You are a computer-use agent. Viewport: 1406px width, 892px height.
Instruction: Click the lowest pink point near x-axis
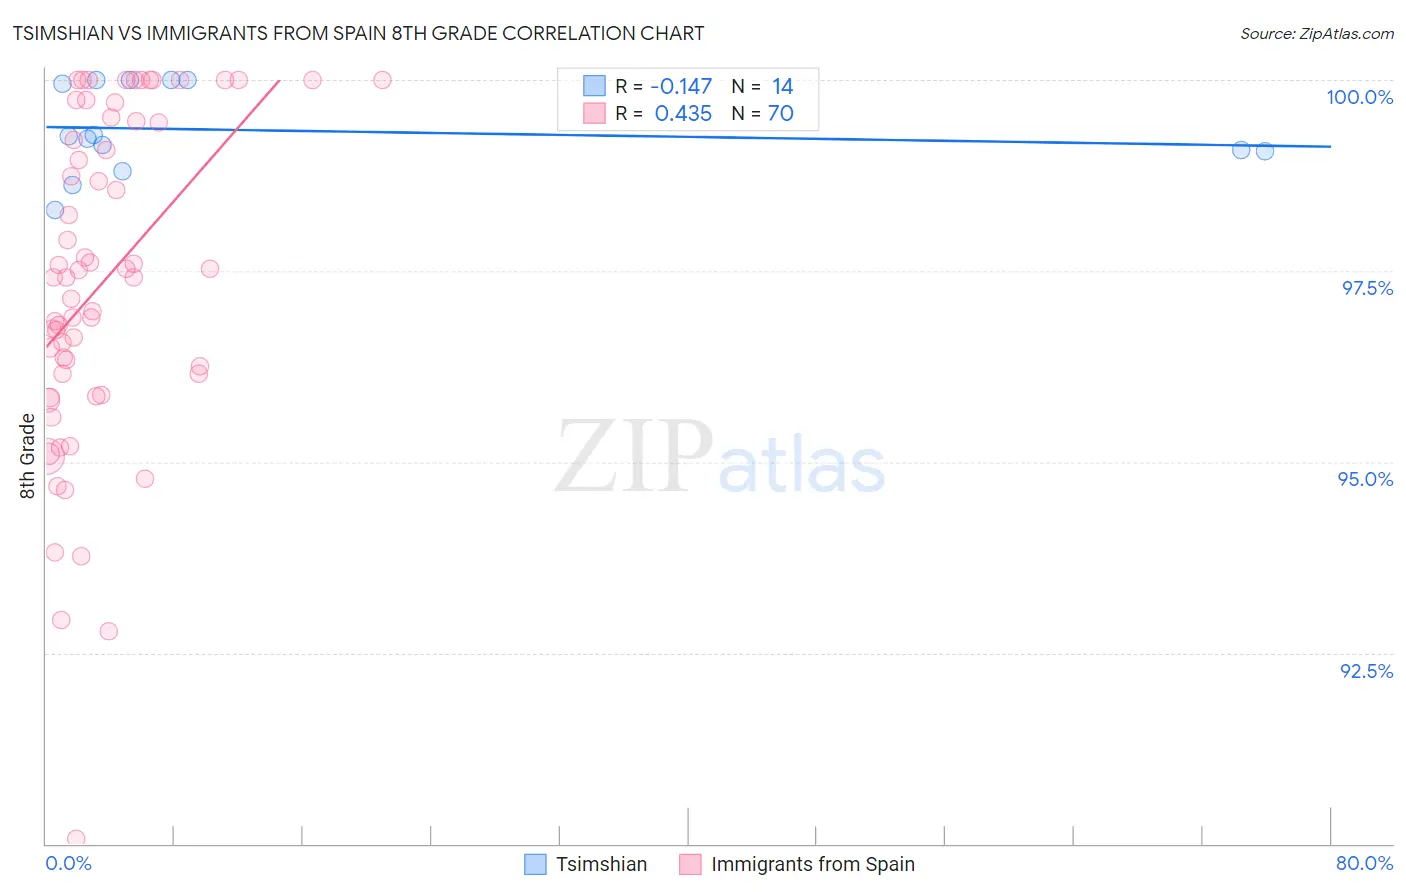coord(76,839)
